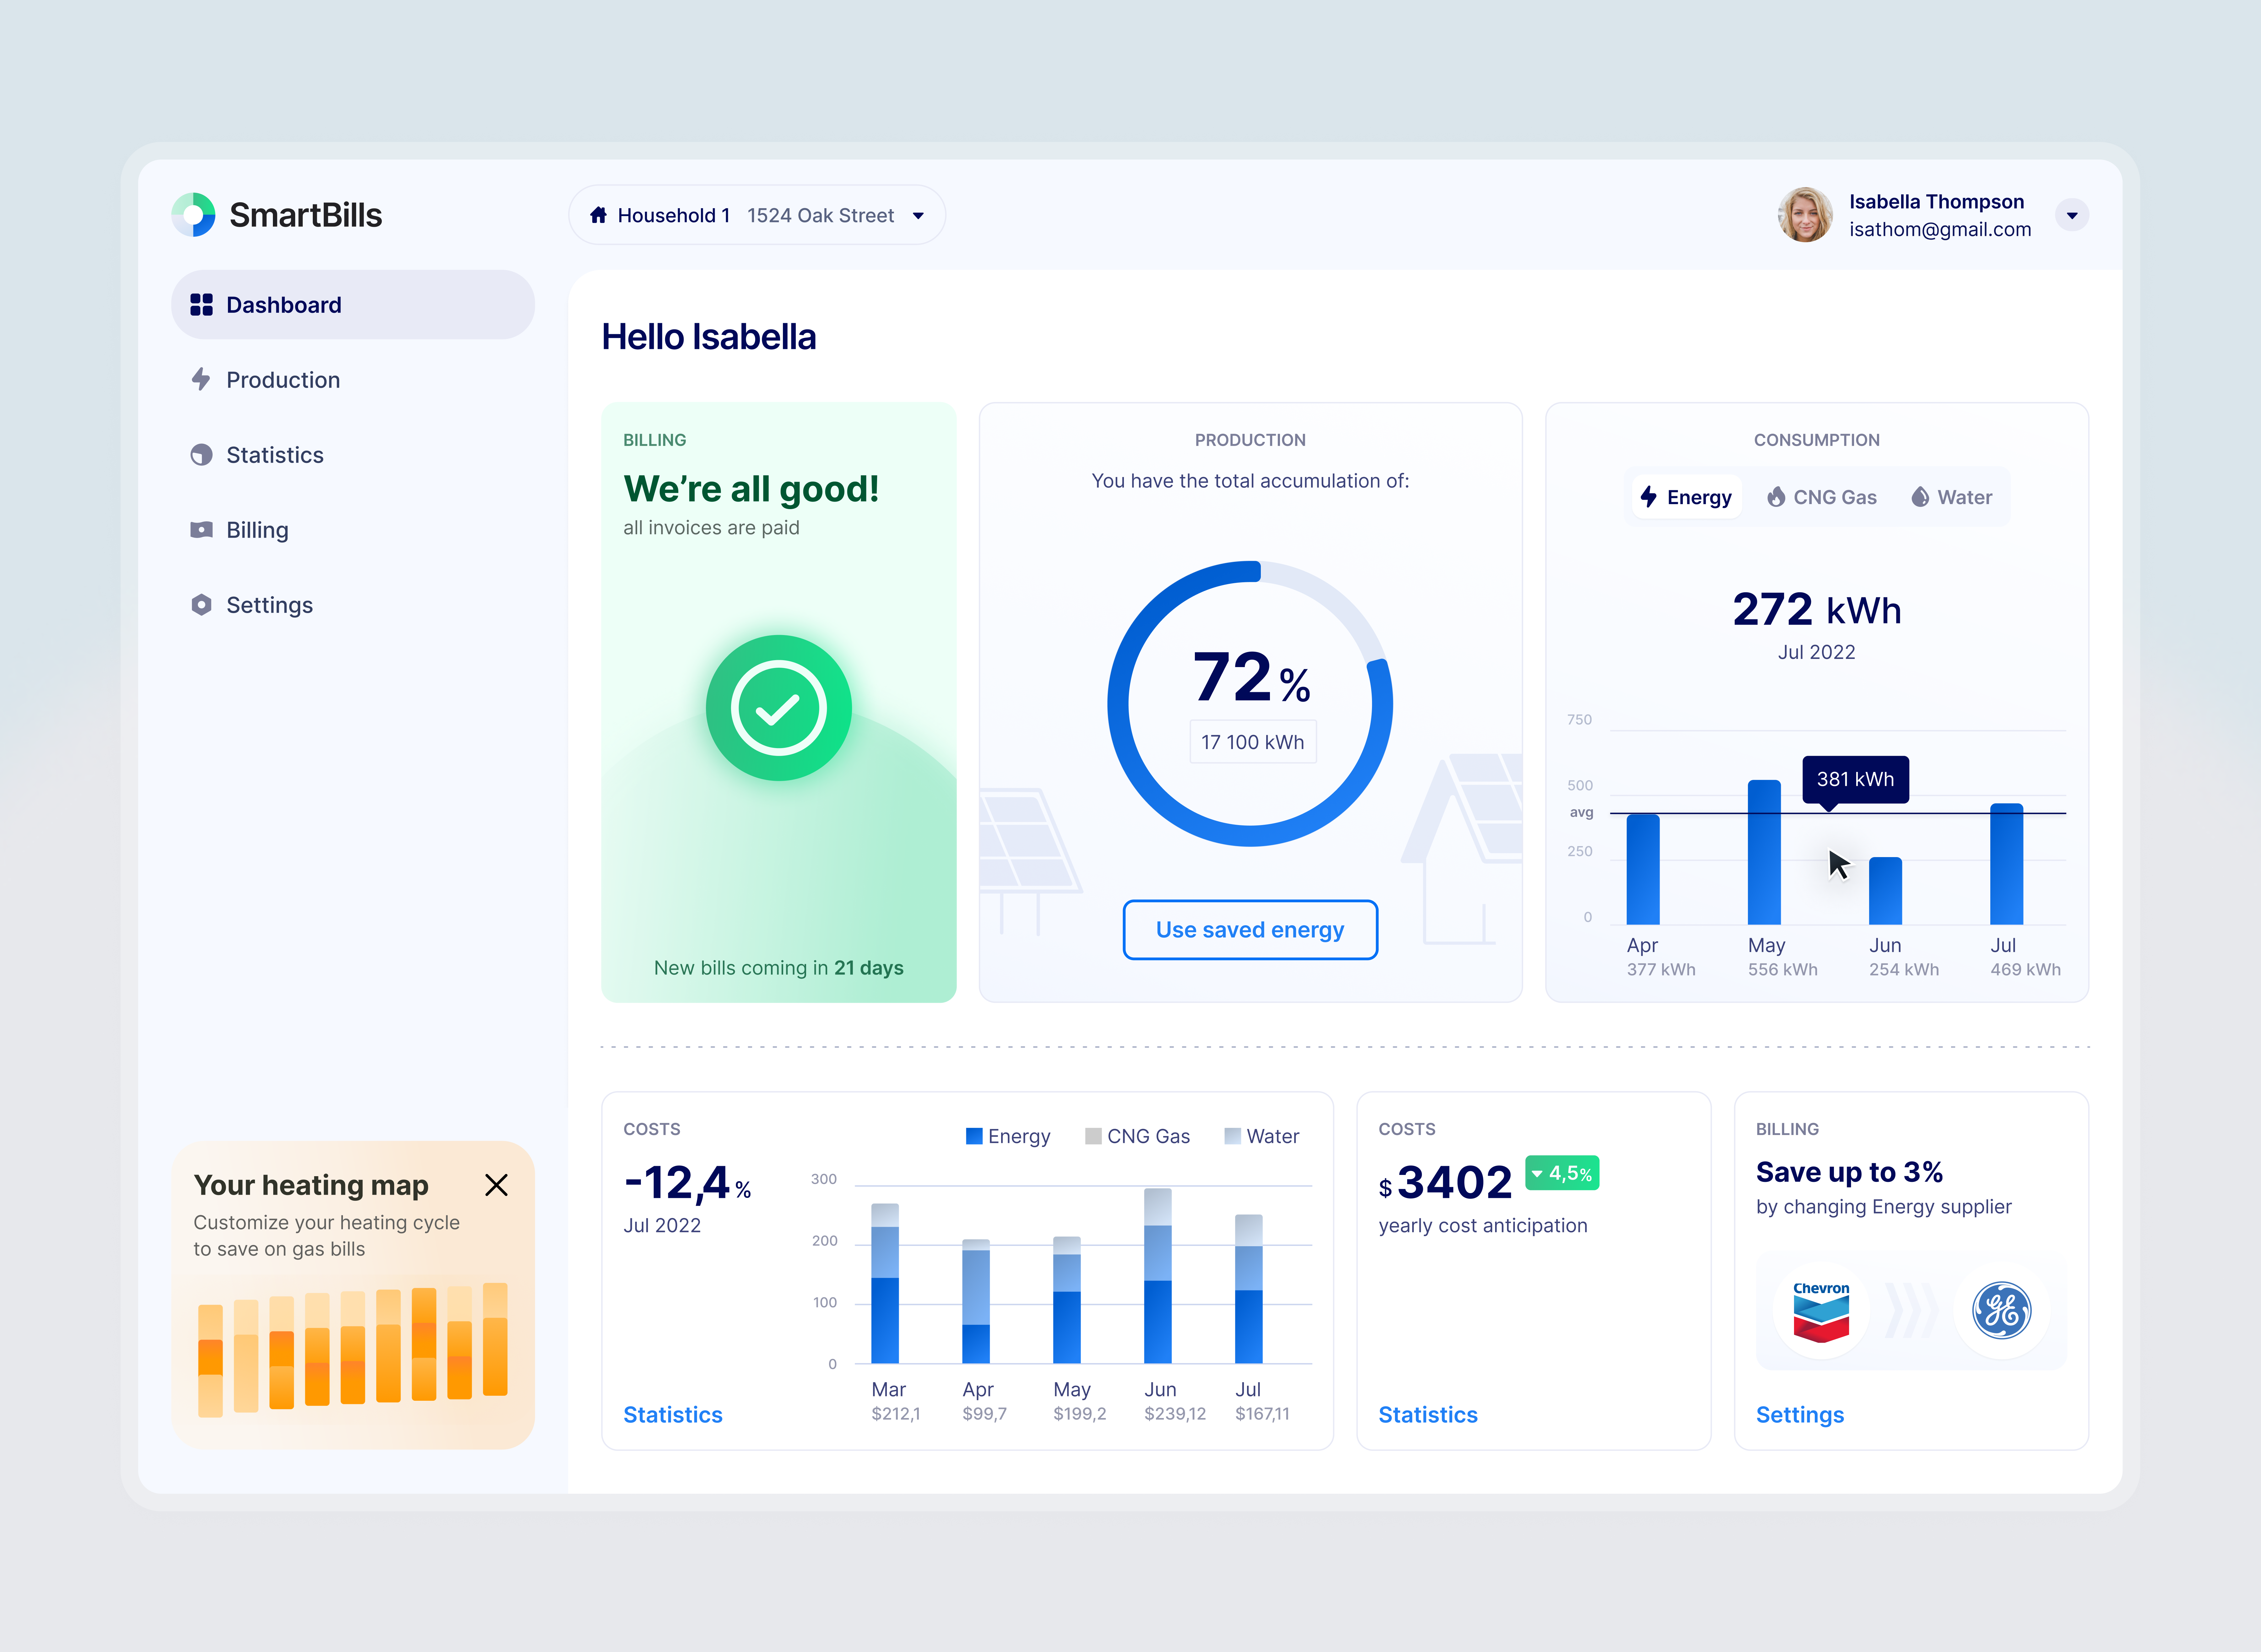Screen dimensions: 2261x1652
Task: Click the Jul $167,11 stacked cost bar
Action: tap(1249, 1289)
